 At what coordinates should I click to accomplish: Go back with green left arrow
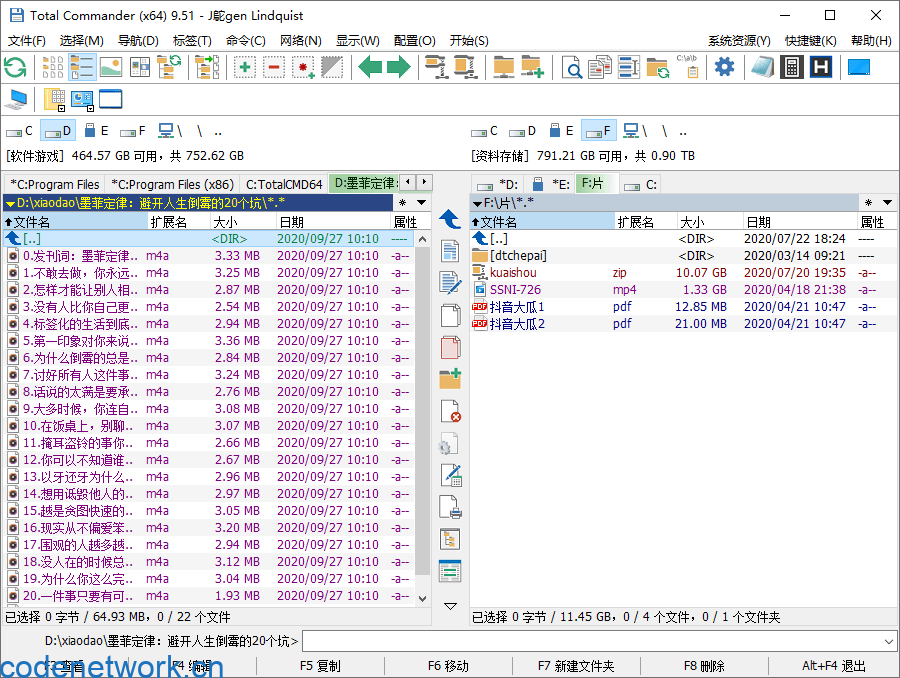370,67
